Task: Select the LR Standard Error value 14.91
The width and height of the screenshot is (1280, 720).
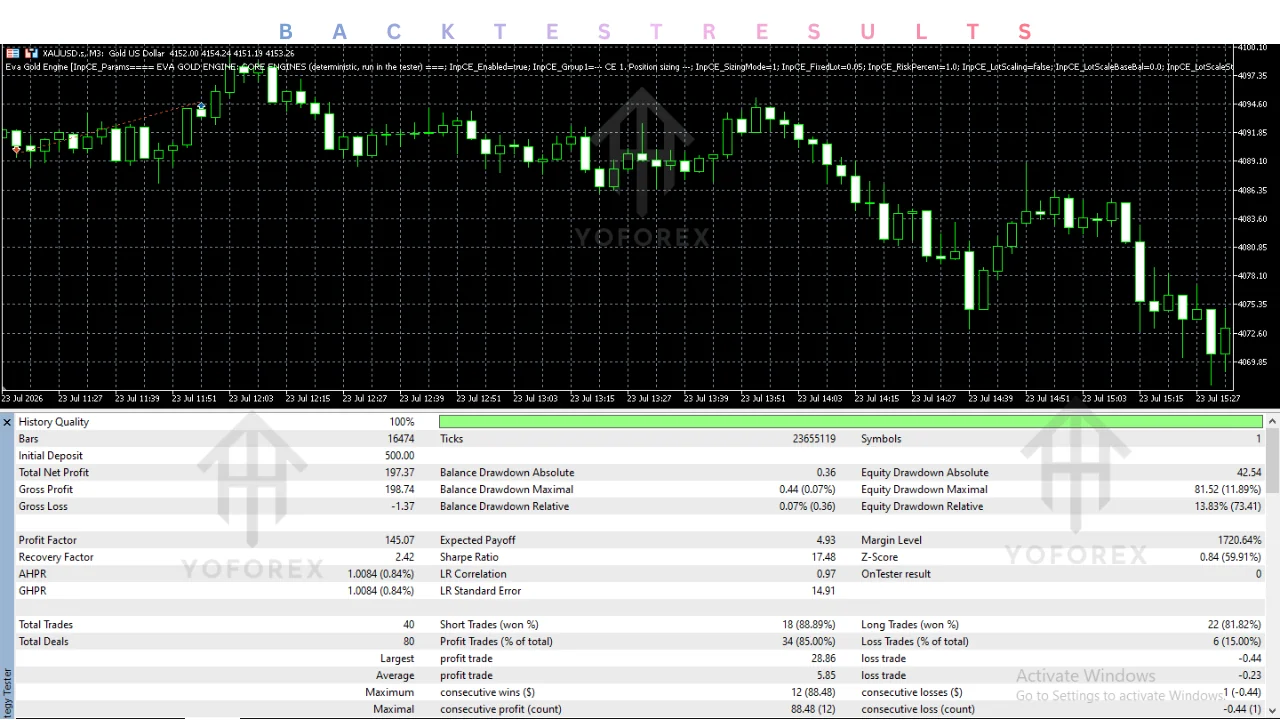Action: click(x=824, y=591)
